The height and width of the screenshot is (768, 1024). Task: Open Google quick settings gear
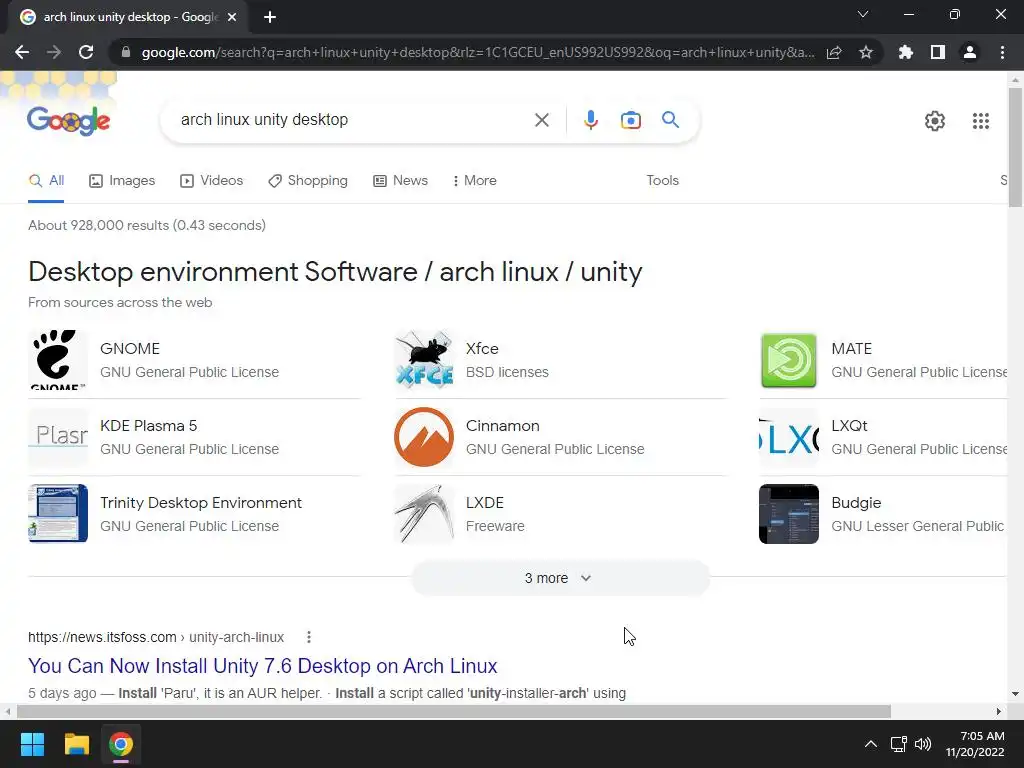click(935, 121)
